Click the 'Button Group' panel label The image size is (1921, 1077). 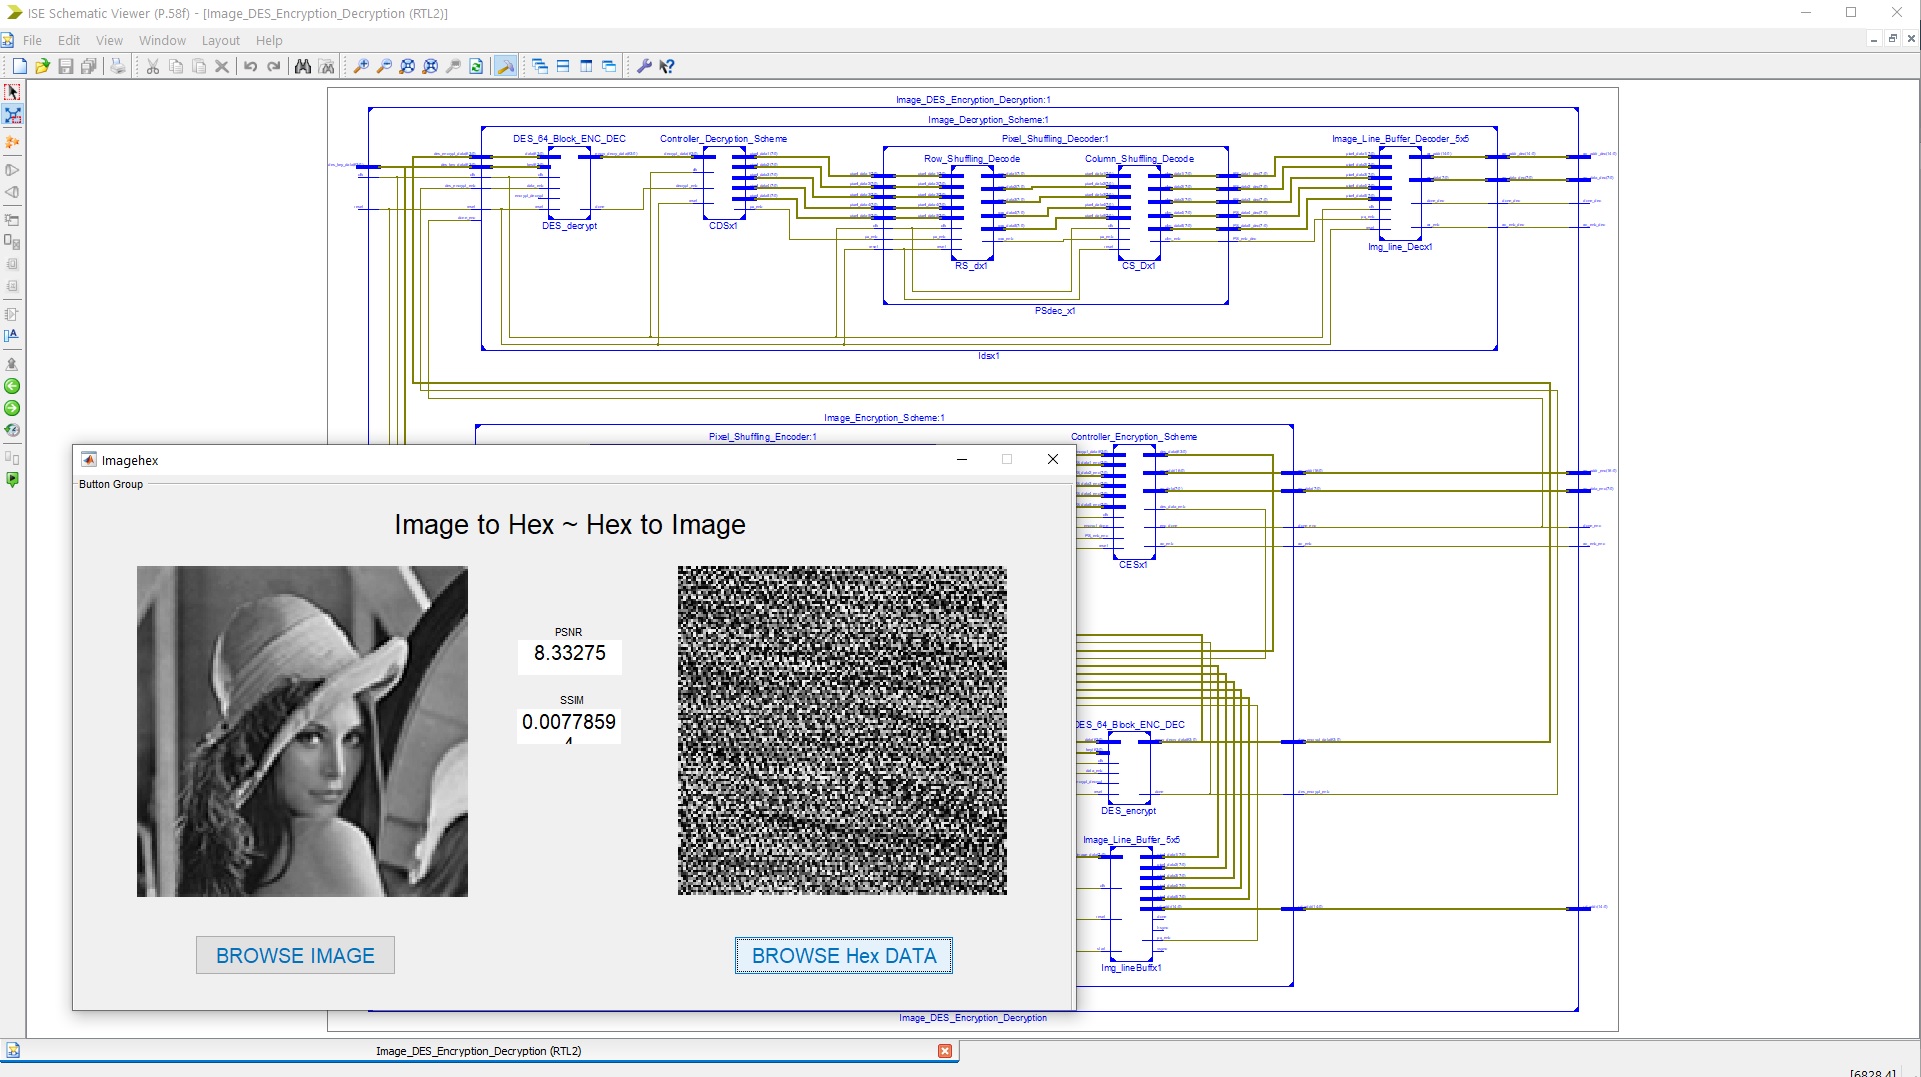(x=111, y=484)
